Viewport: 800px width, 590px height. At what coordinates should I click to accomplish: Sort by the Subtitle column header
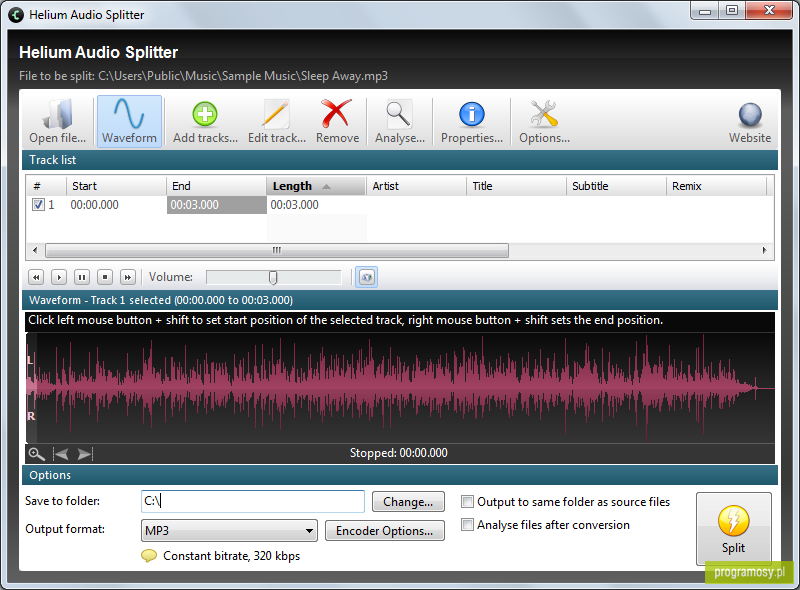tap(616, 186)
